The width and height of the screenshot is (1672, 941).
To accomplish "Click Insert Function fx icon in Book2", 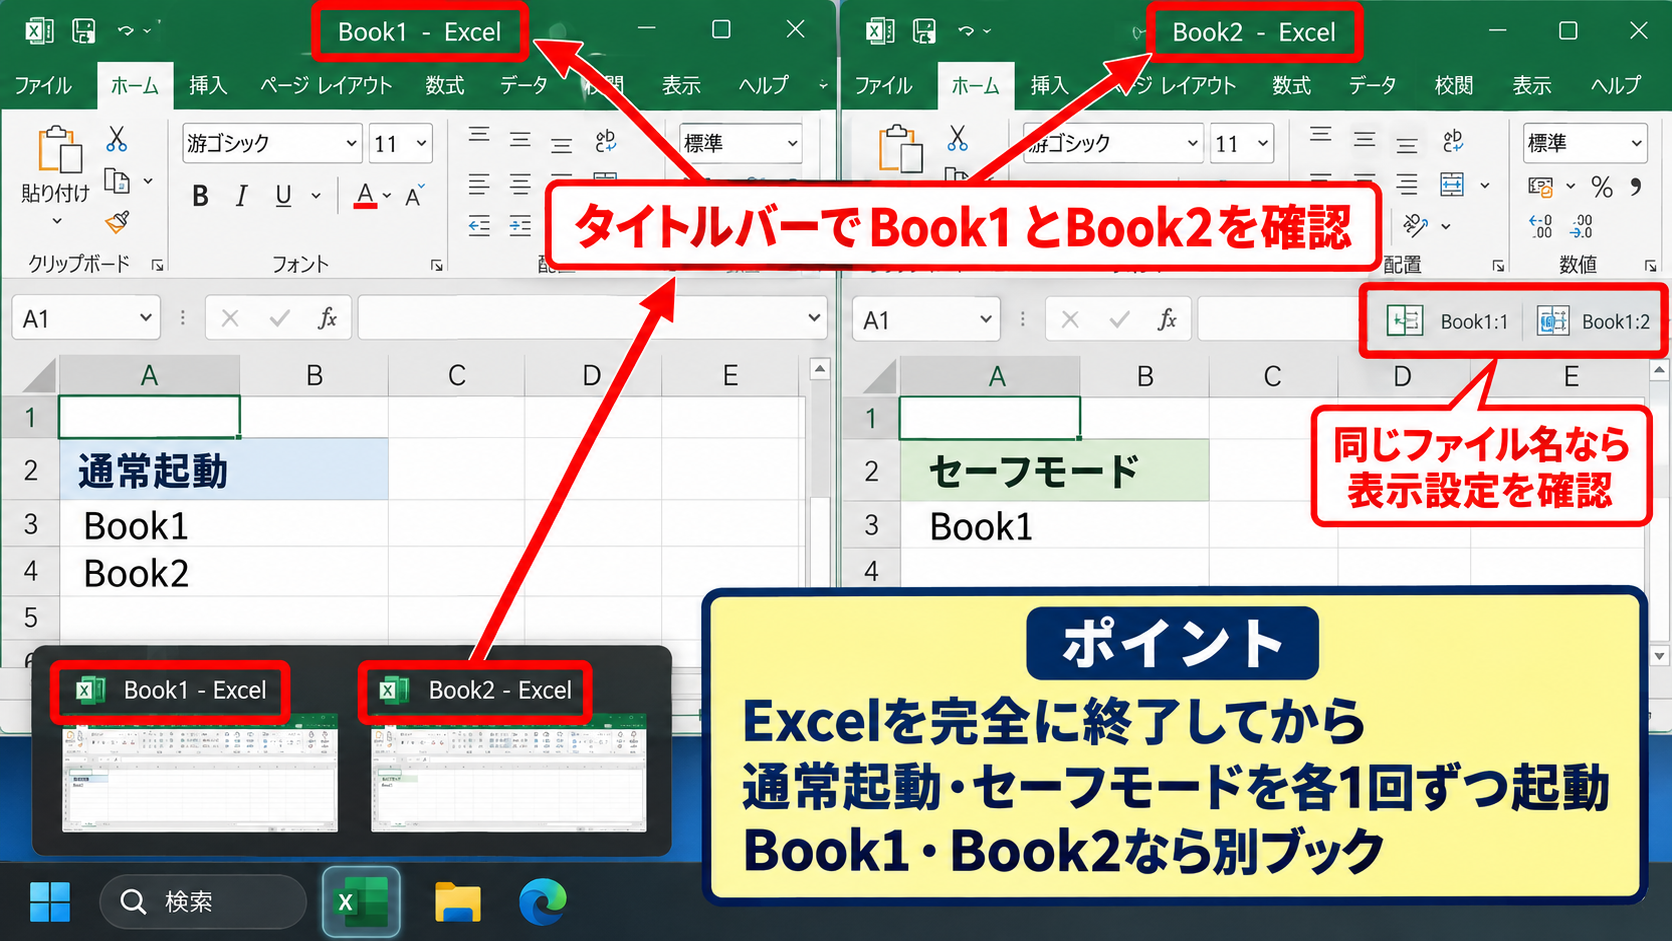I will [x=1167, y=319].
